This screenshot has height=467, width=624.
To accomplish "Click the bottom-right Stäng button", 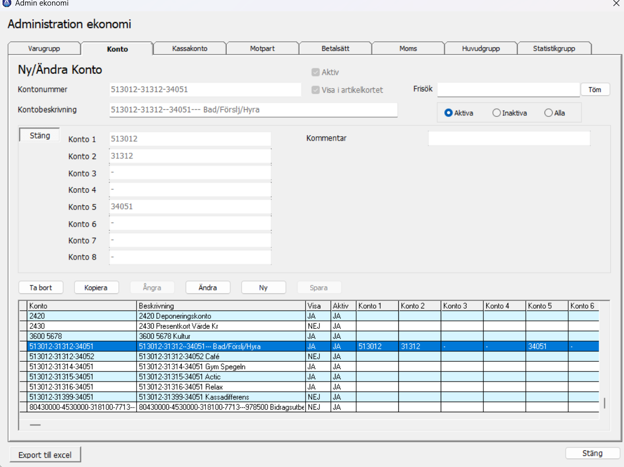I will pos(592,453).
